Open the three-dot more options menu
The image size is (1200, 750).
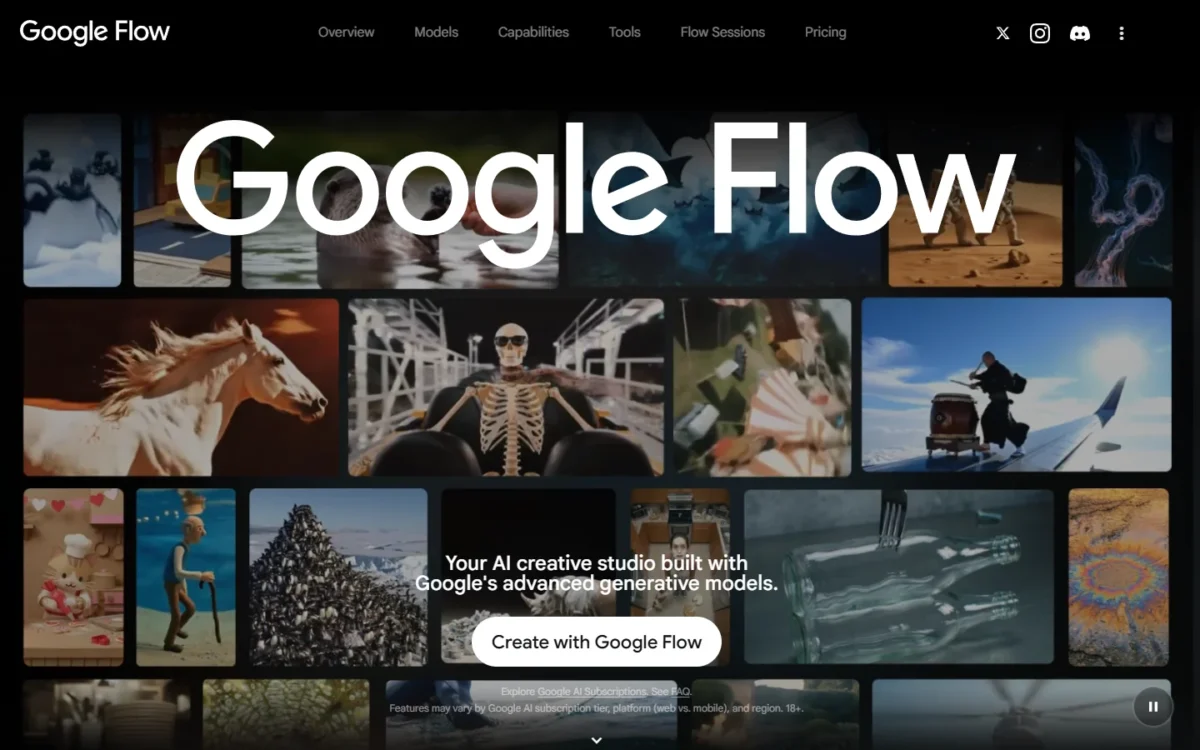pyautogui.click(x=1121, y=33)
